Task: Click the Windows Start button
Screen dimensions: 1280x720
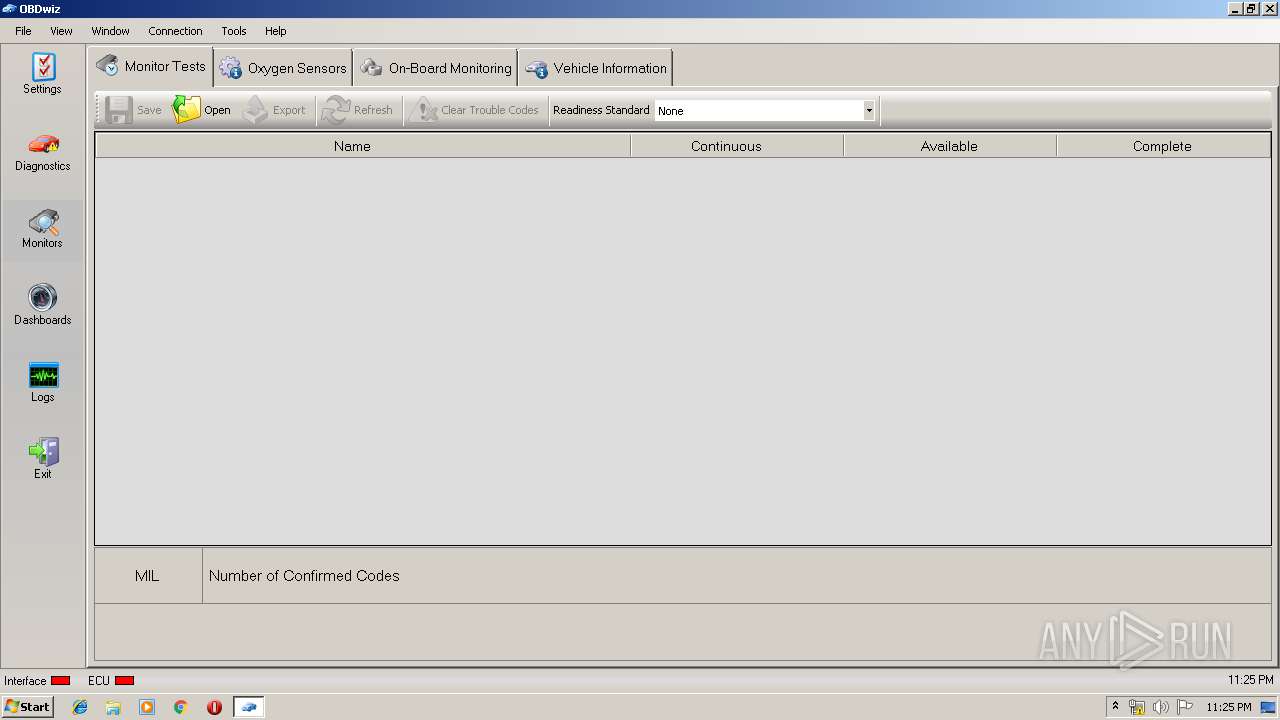Action: [x=27, y=707]
